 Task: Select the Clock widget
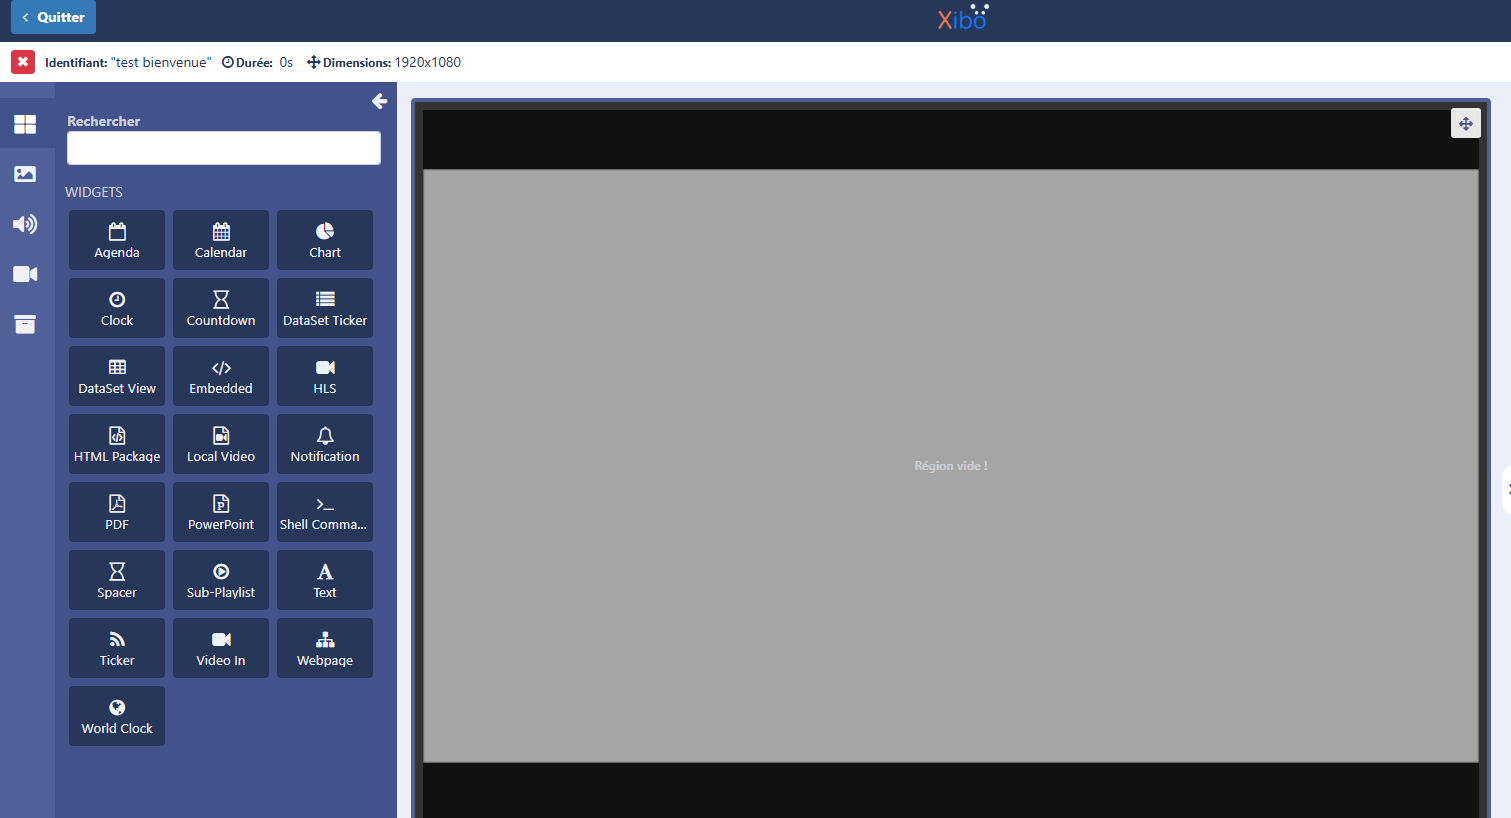117,308
